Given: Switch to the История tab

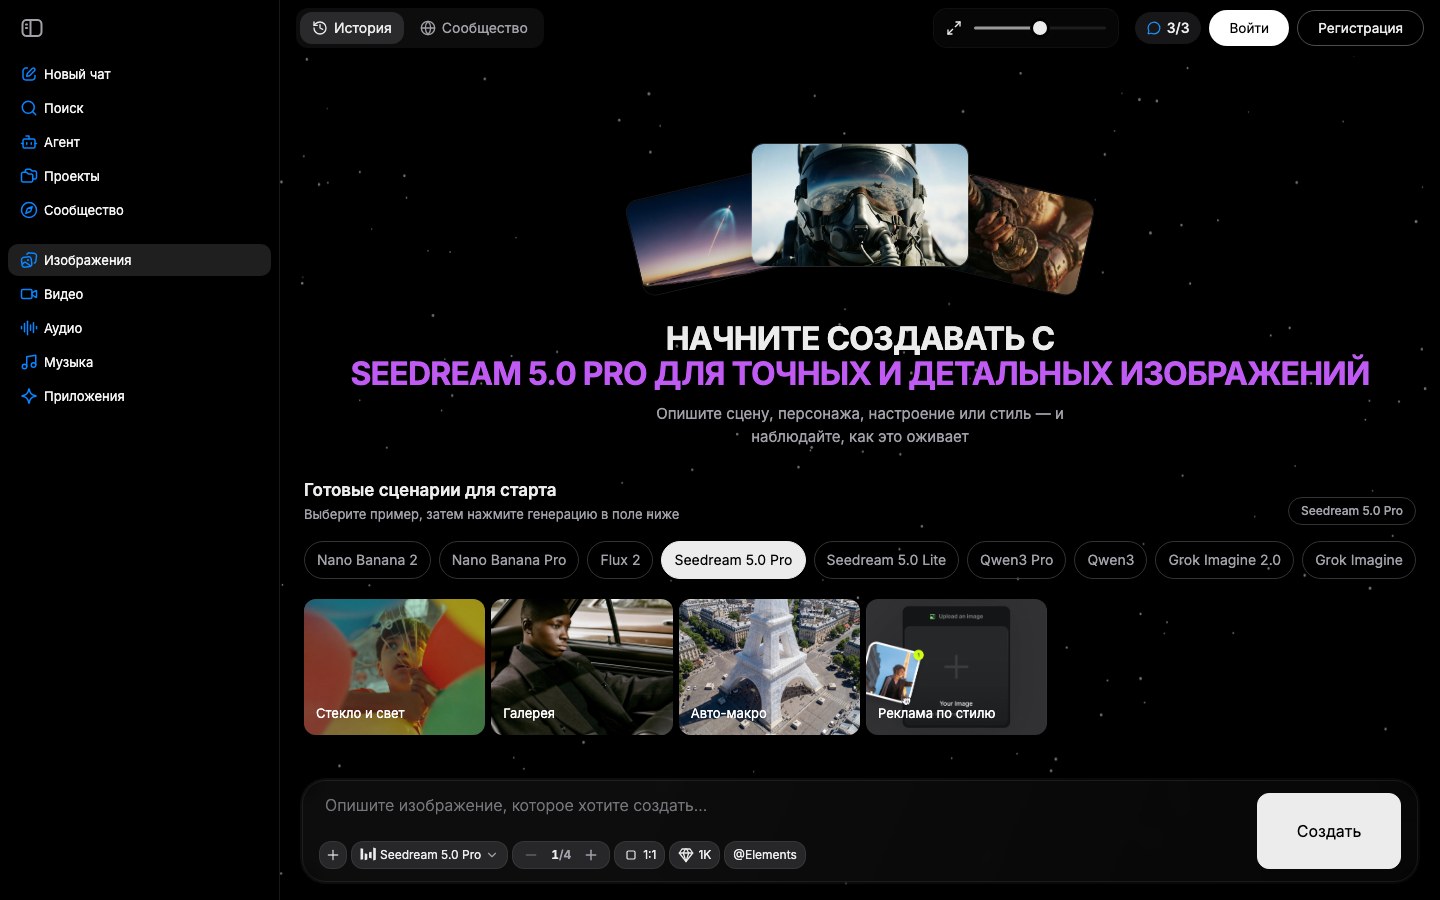Looking at the screenshot, I should click(x=352, y=28).
